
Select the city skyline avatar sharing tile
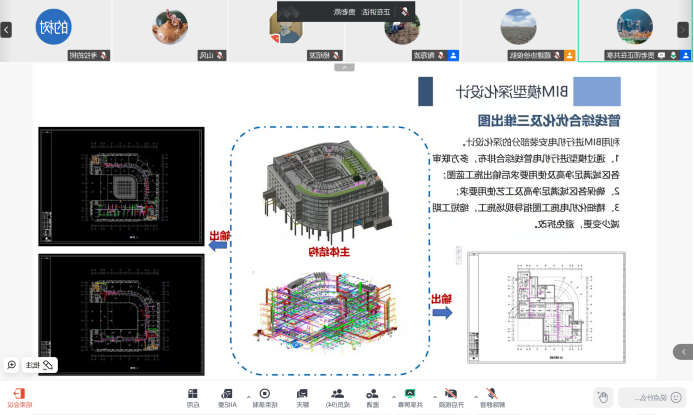click(x=635, y=27)
